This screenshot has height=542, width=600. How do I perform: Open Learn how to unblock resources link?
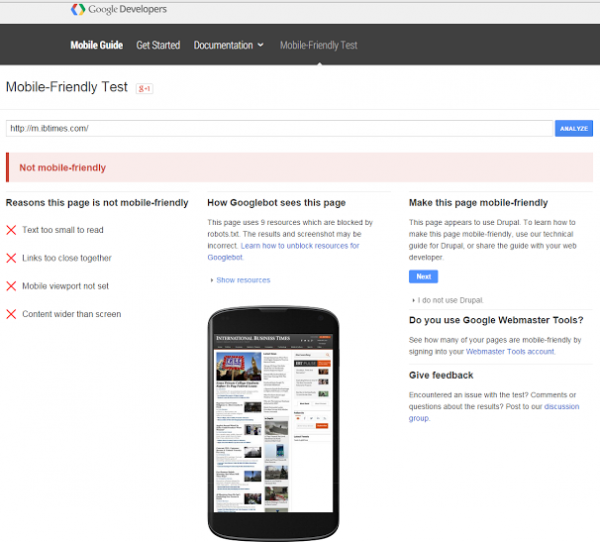[x=284, y=251]
